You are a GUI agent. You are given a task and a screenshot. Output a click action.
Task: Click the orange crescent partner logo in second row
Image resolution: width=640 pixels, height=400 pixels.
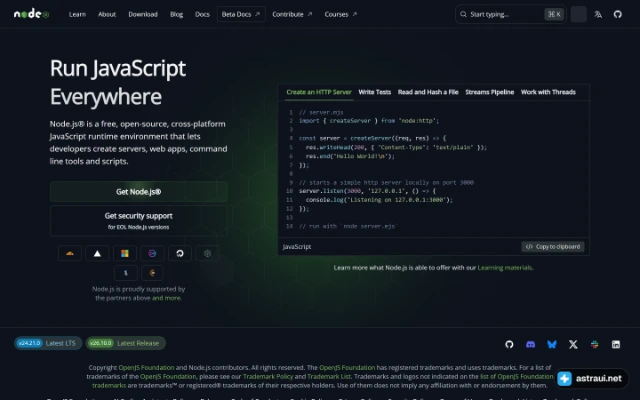tap(152, 273)
